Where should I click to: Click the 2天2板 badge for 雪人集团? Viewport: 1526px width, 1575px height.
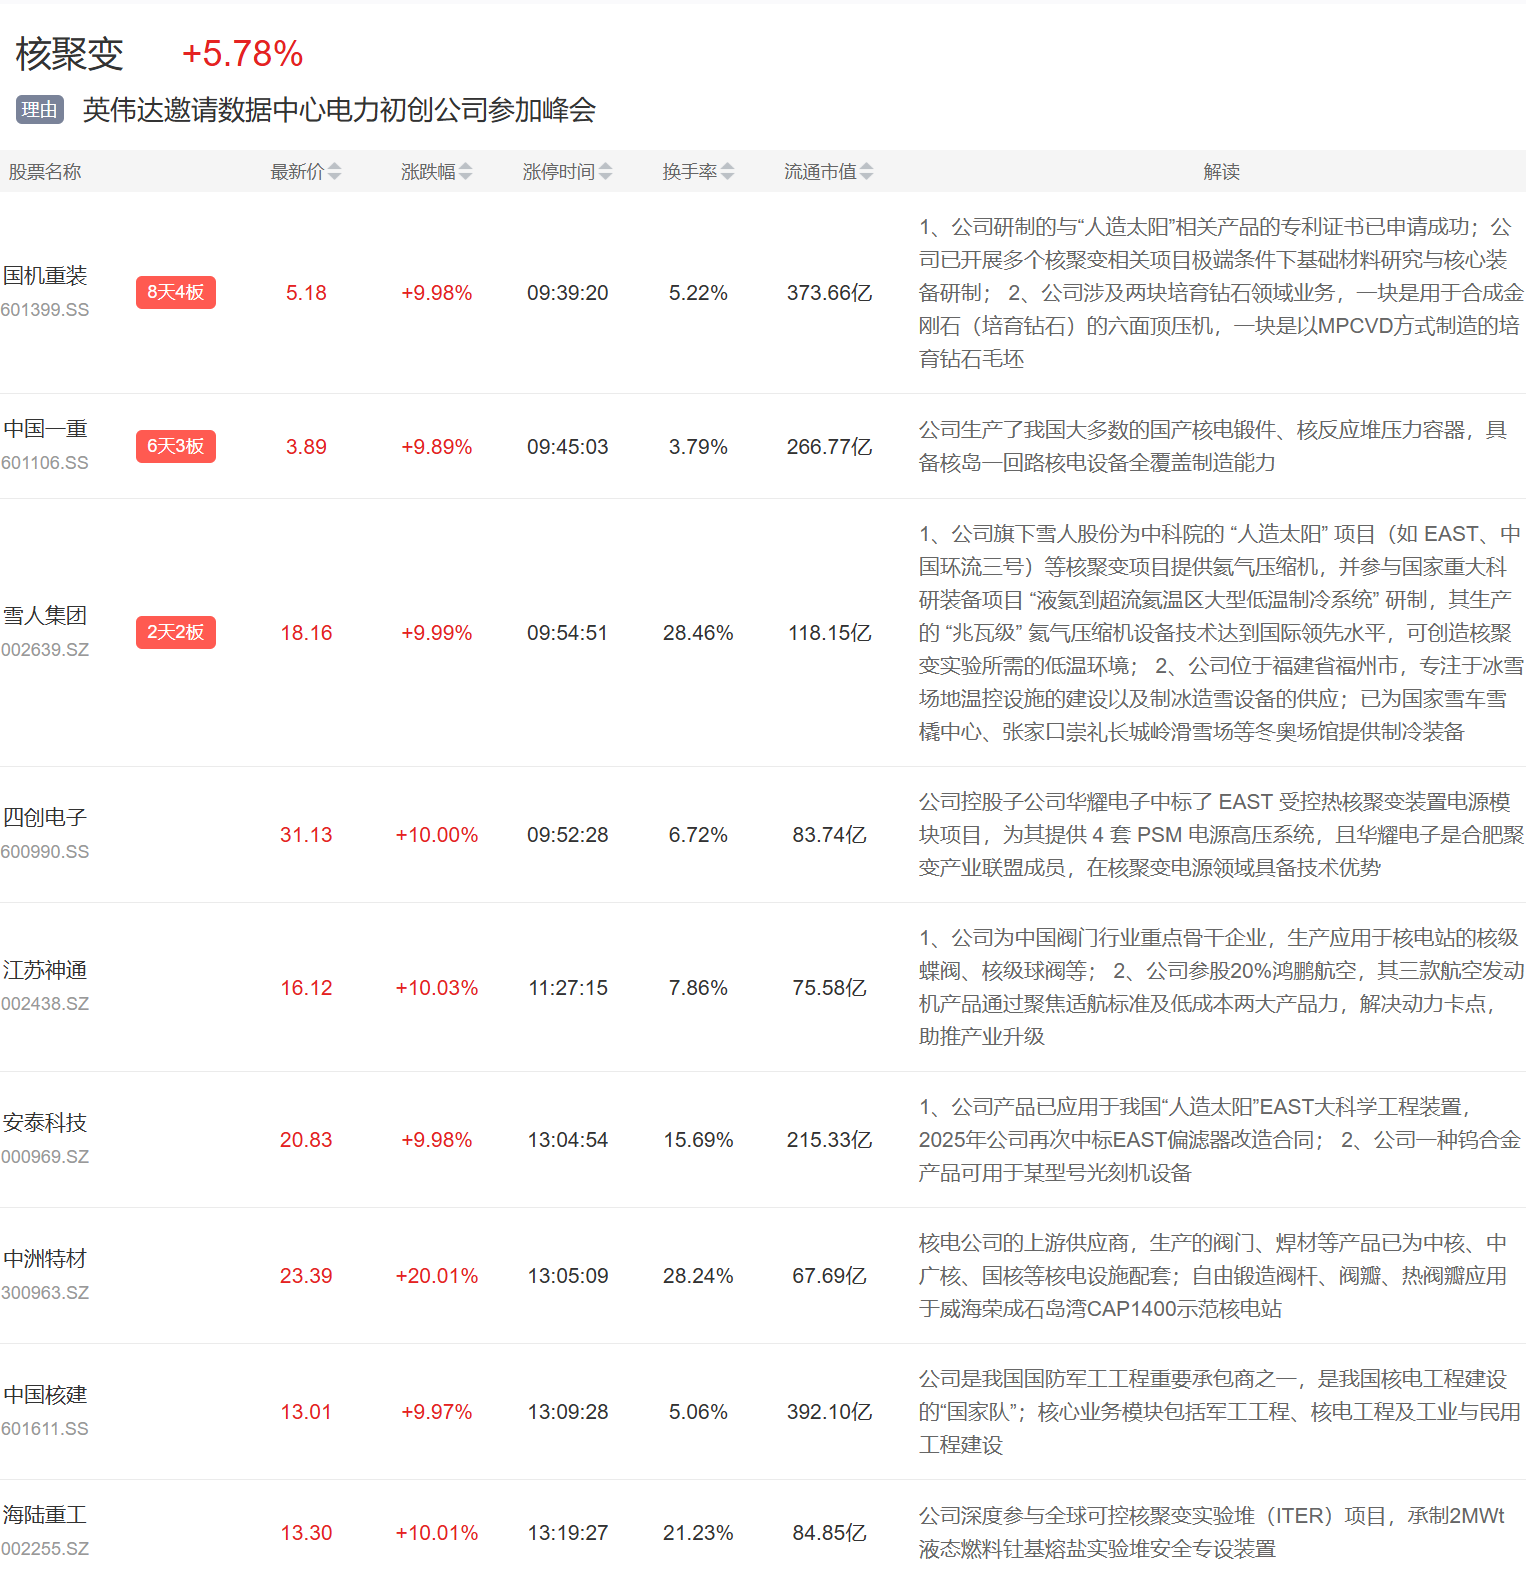[x=175, y=632]
